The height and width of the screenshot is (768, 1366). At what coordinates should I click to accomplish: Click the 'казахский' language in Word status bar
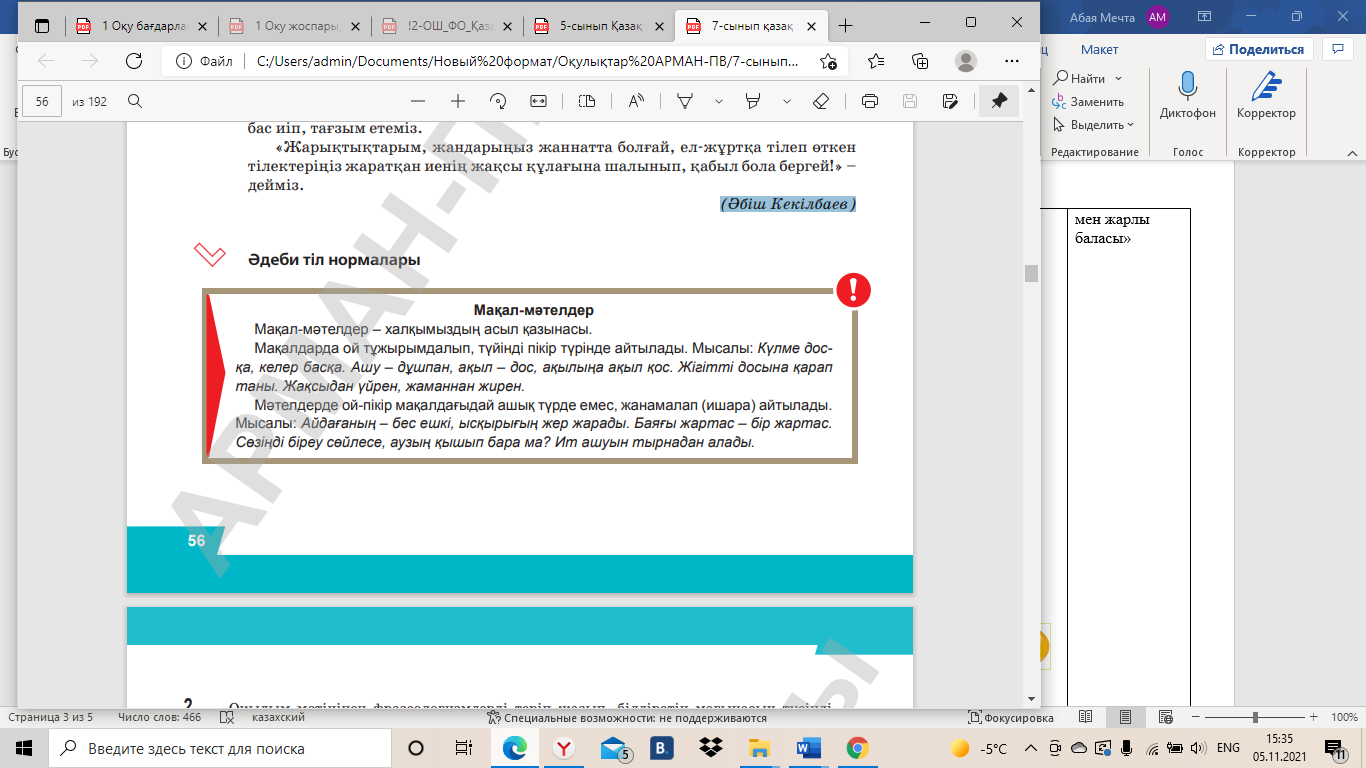[278, 718]
